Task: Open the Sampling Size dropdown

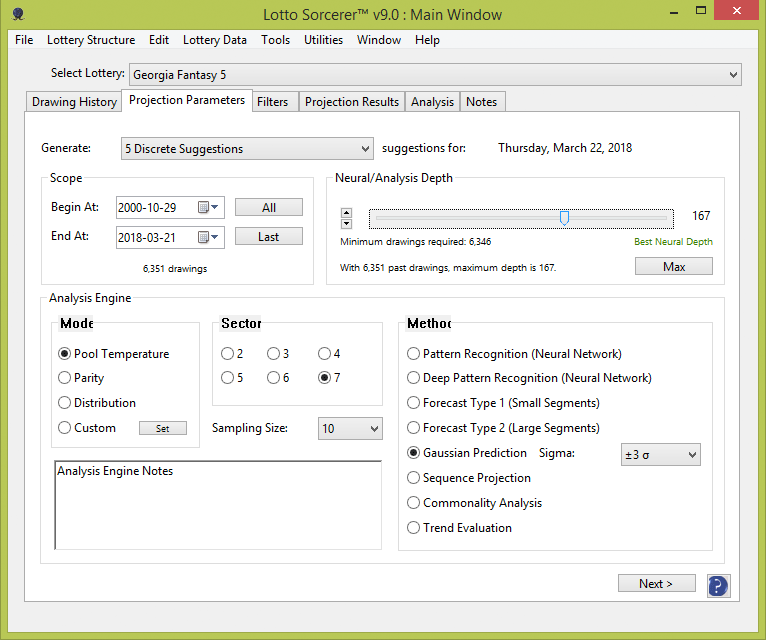Action: (x=350, y=428)
